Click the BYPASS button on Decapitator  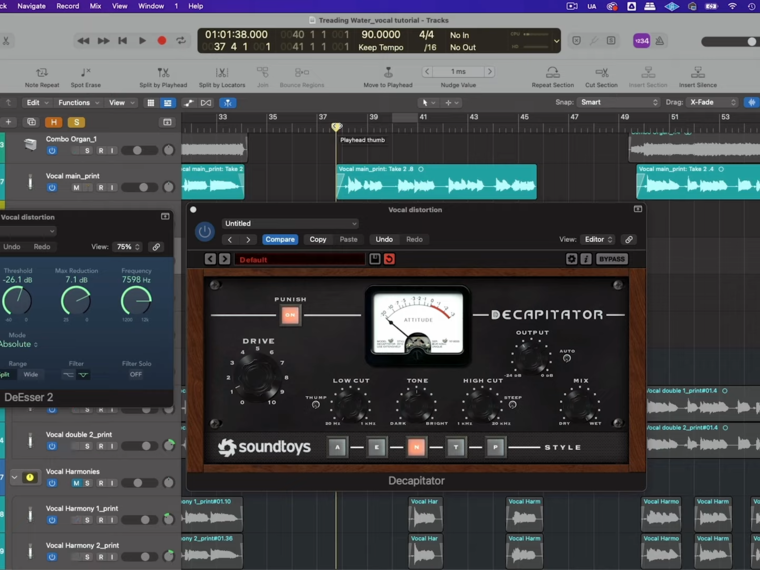pyautogui.click(x=611, y=259)
